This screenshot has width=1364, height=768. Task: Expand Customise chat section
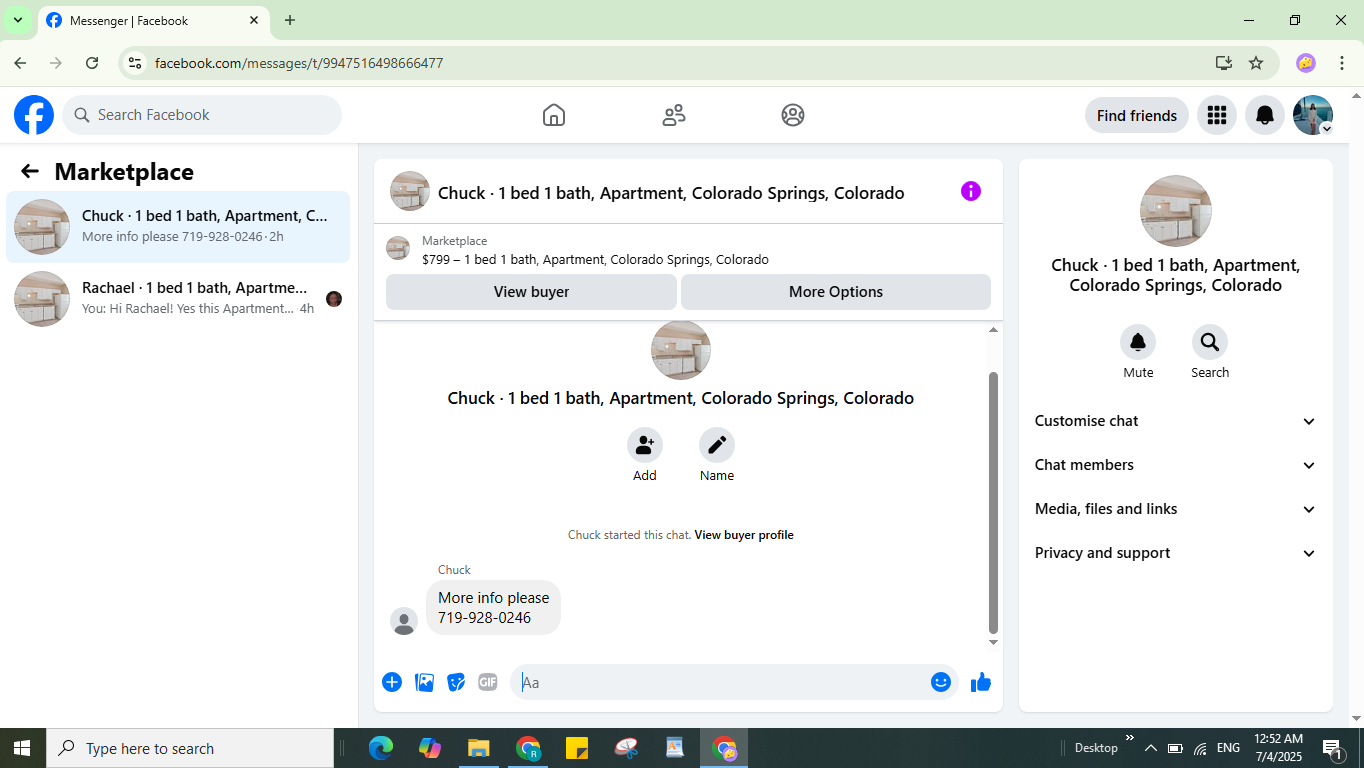[1176, 421]
